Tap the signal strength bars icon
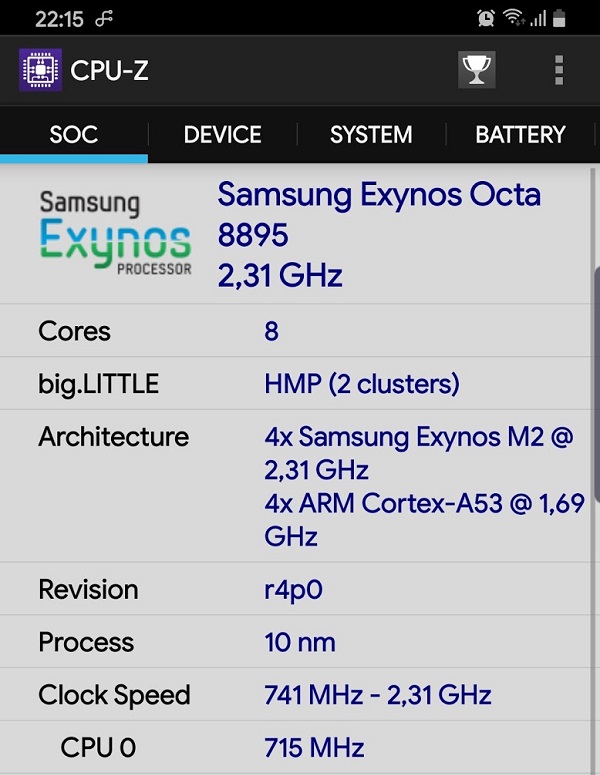The height and width of the screenshot is (775, 600). pos(538,18)
